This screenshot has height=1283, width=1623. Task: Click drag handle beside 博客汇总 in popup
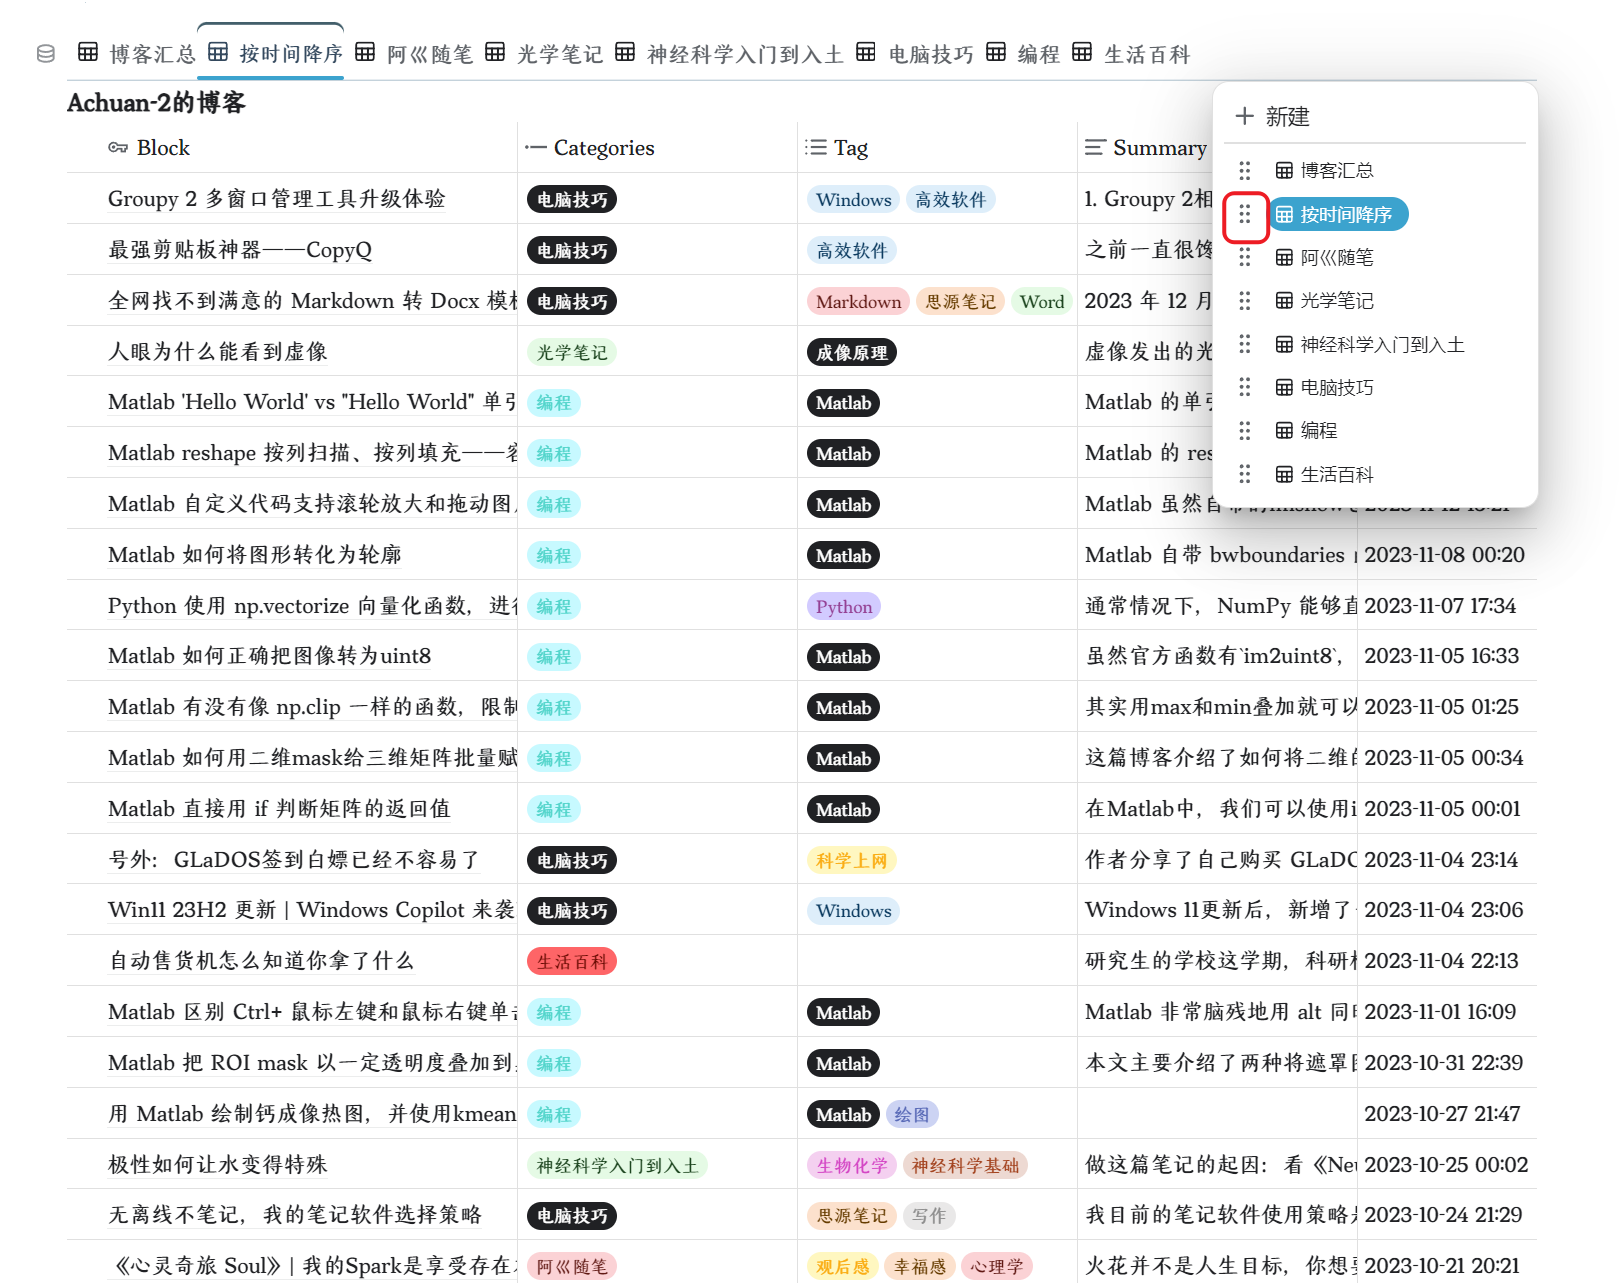1245,171
